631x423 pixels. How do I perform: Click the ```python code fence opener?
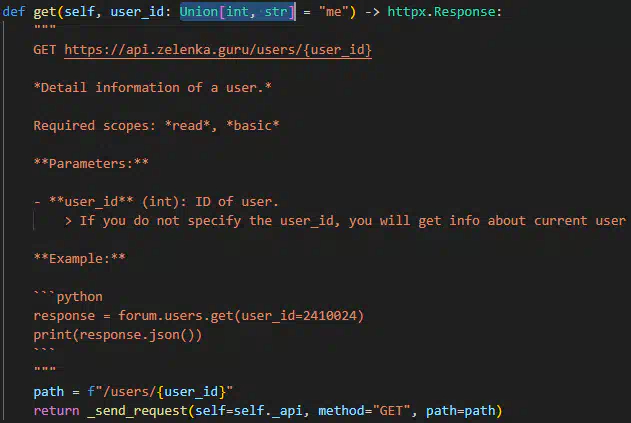pyautogui.click(x=68, y=297)
